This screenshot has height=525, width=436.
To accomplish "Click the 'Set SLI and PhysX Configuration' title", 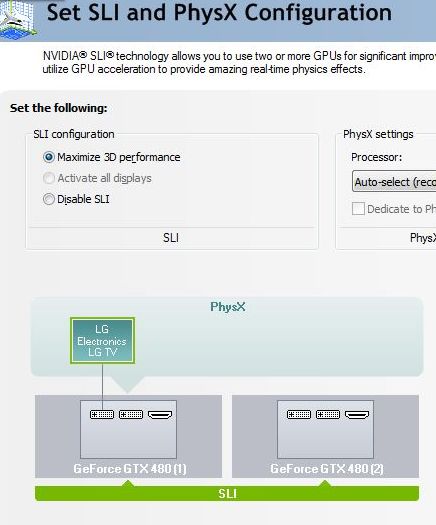I will coord(219,13).
